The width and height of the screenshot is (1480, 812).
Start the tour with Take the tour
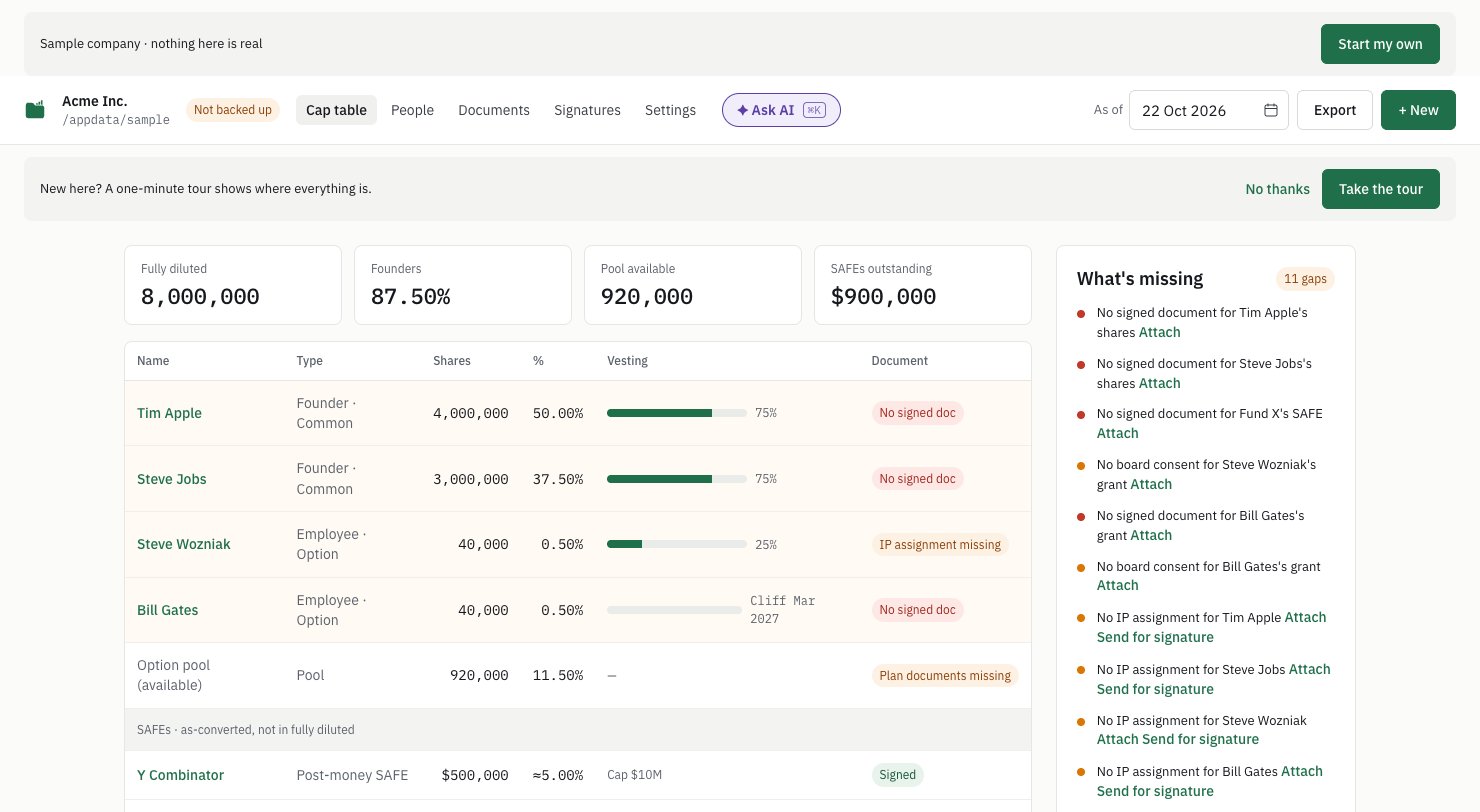point(1380,189)
